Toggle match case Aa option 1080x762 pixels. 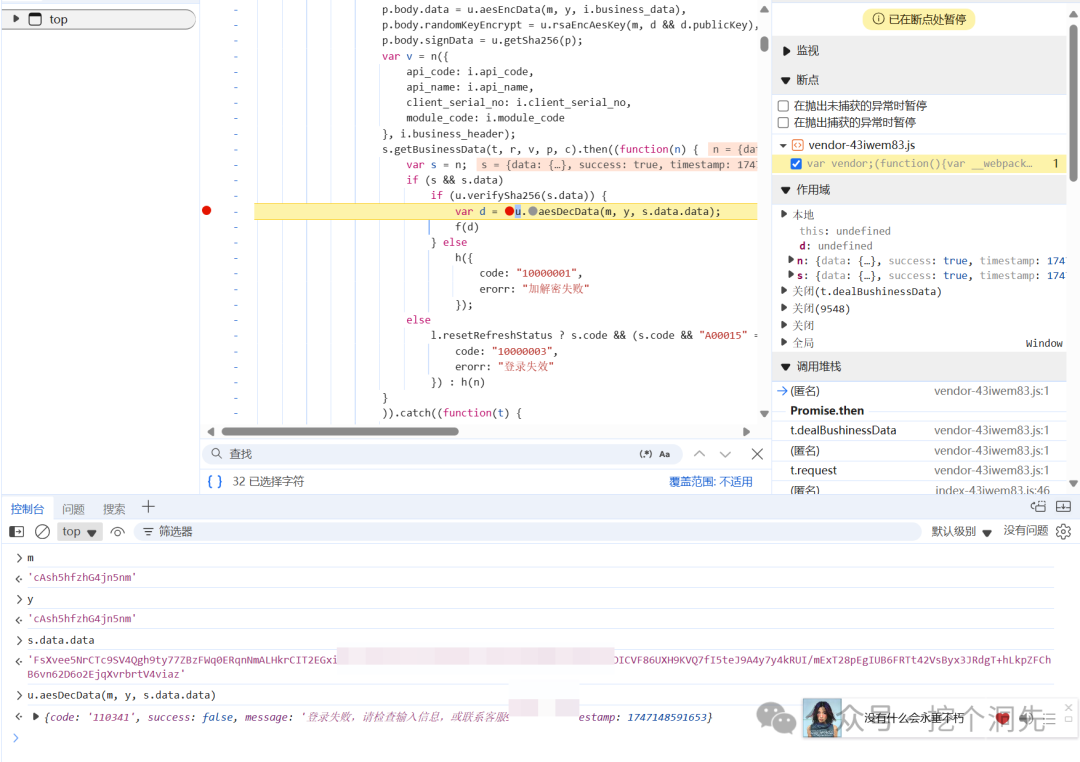[x=665, y=454]
